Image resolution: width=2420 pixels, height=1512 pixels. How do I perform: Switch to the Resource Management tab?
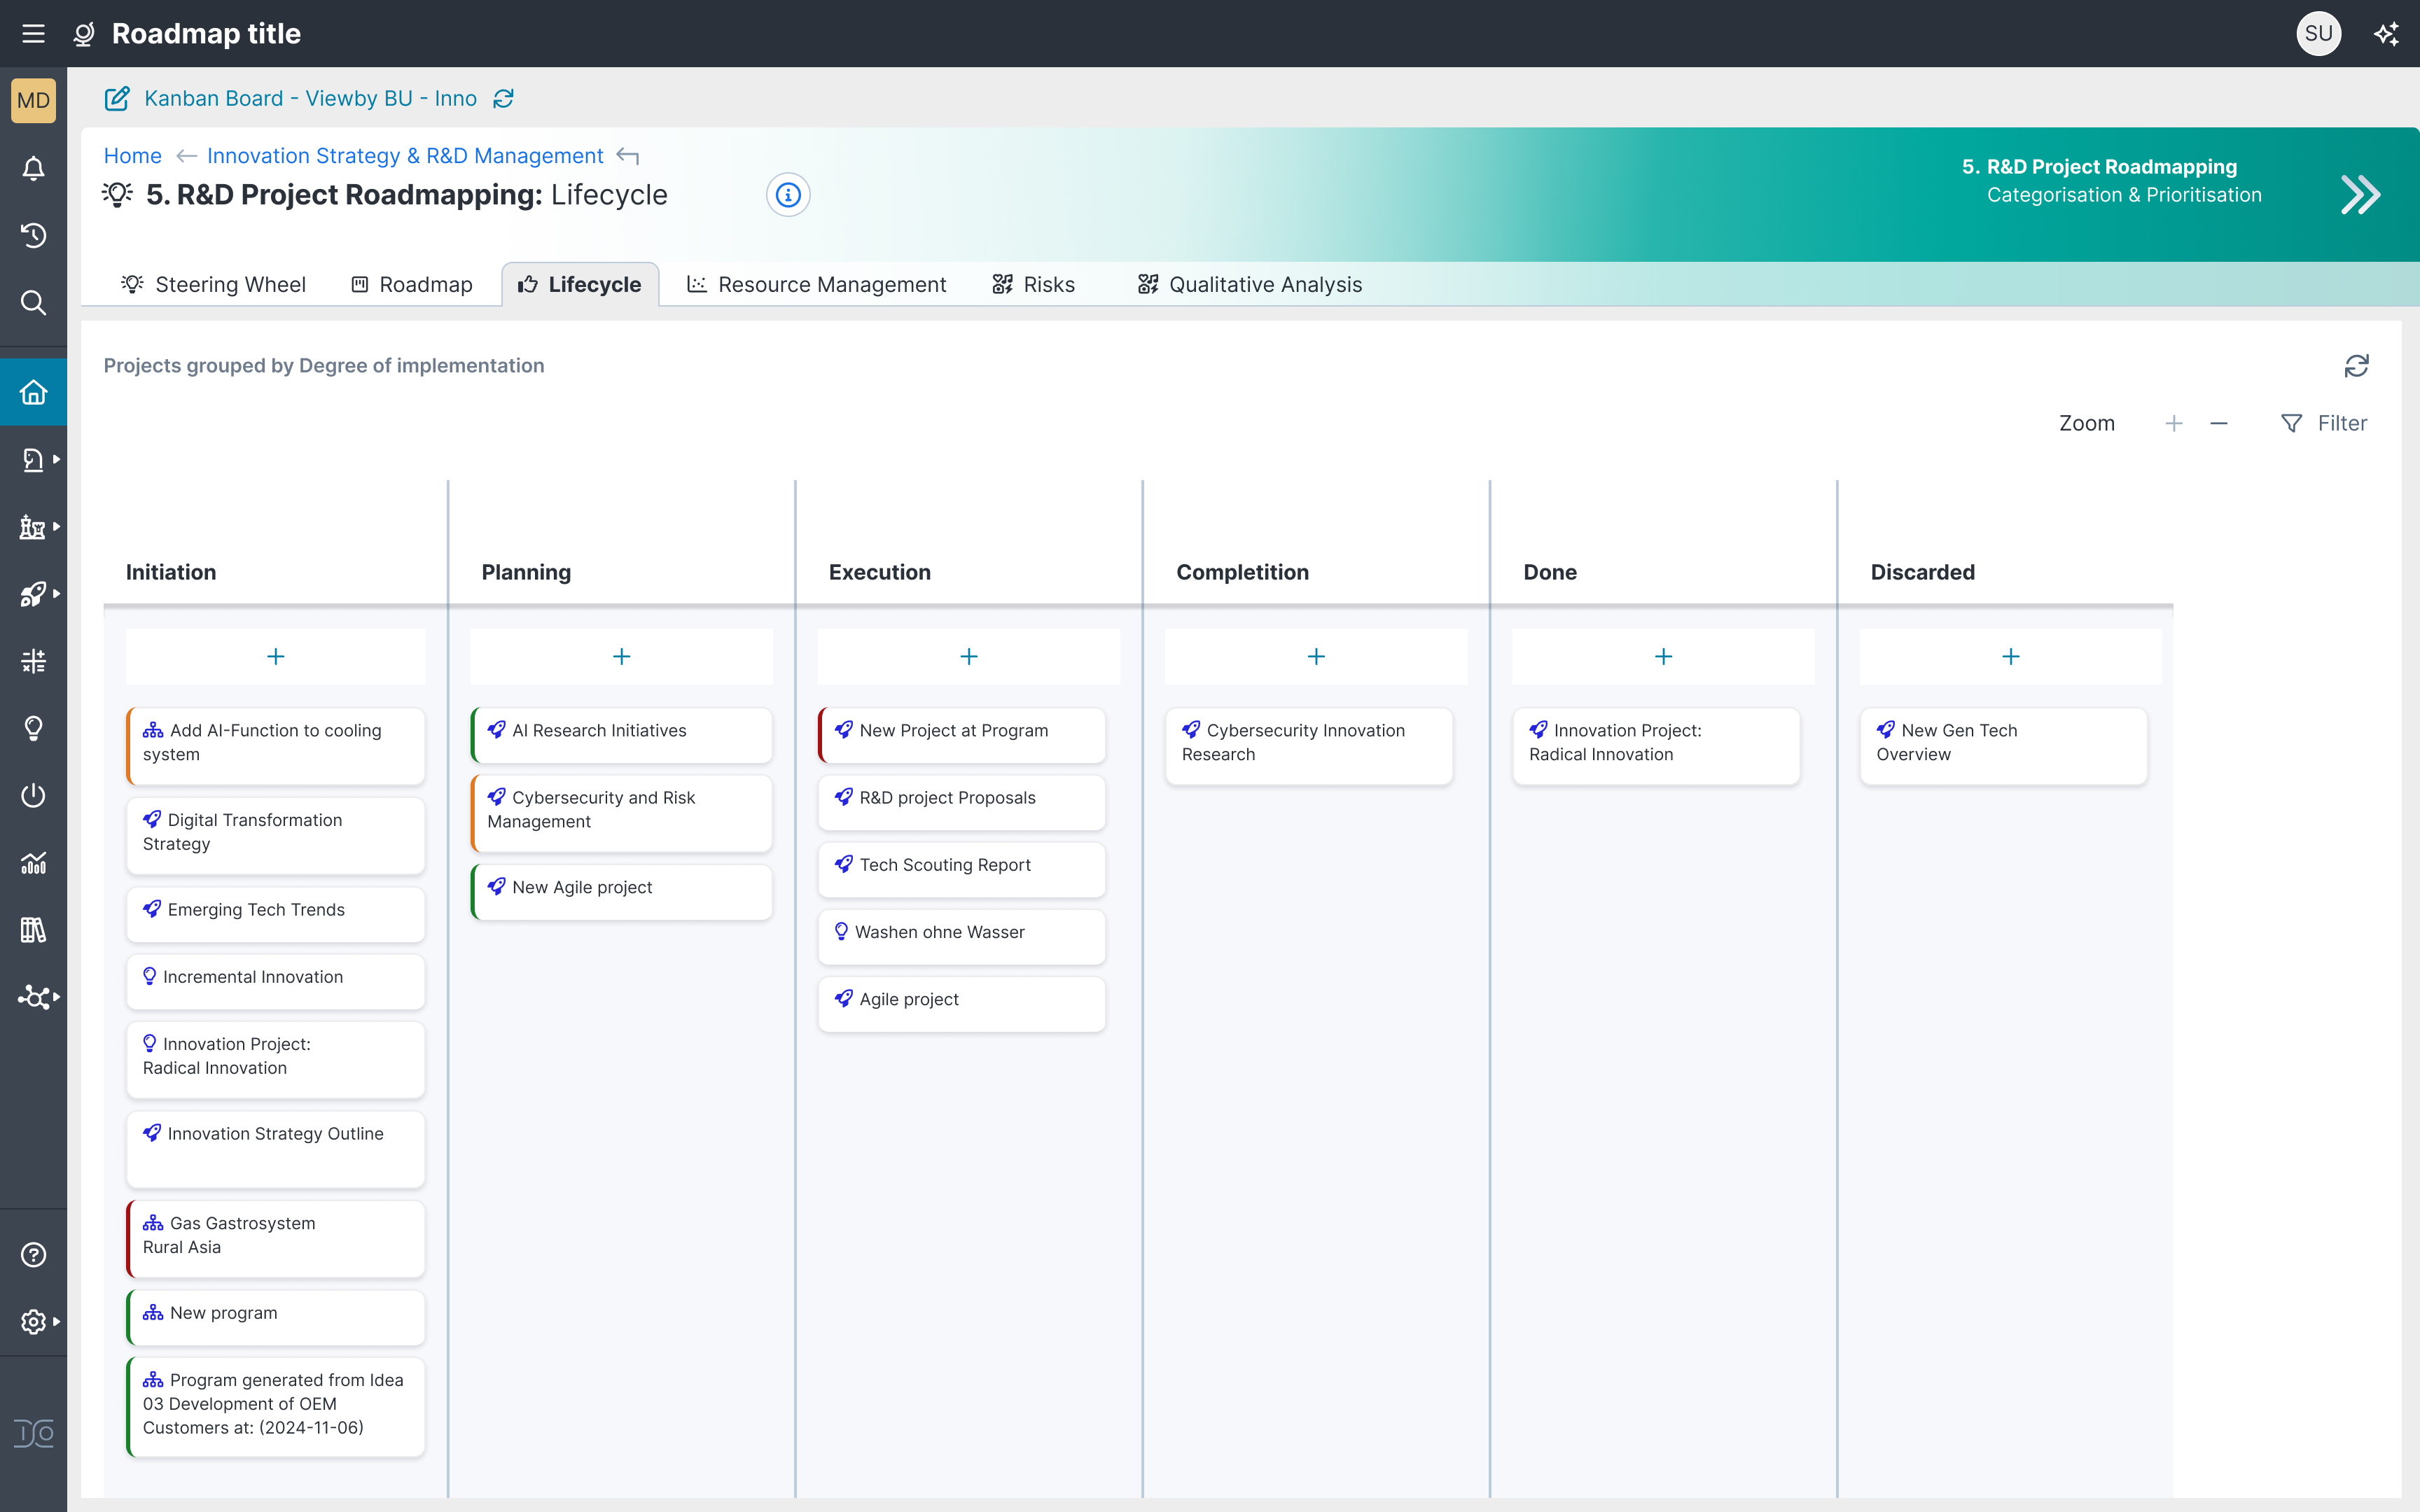[816, 285]
